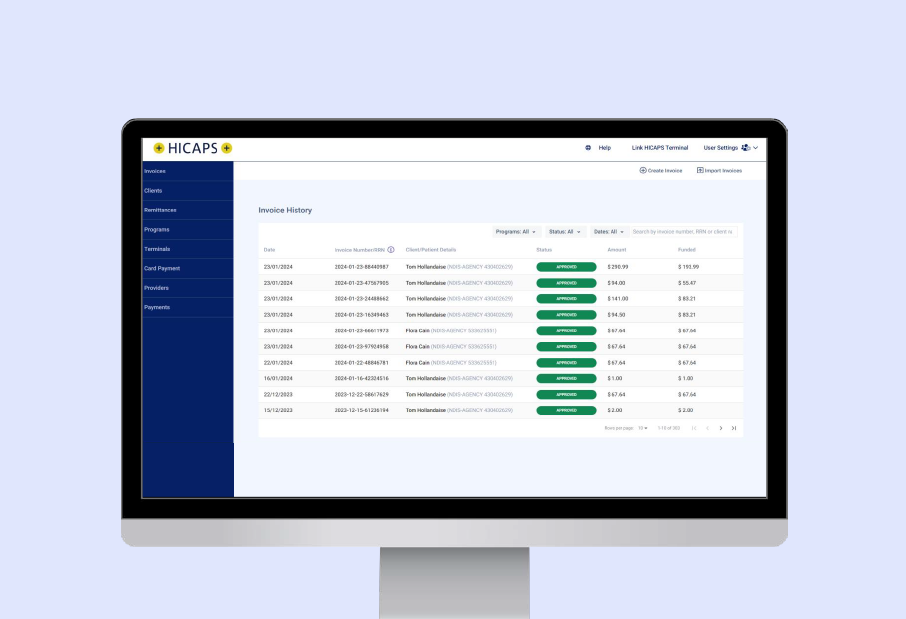906x619 pixels.
Task: Click the Invoice Number/RRN info icon
Action: [x=391, y=250]
